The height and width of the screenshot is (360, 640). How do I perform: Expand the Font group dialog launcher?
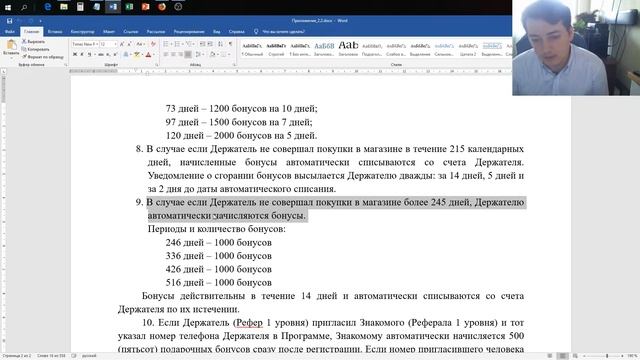(x=157, y=64)
